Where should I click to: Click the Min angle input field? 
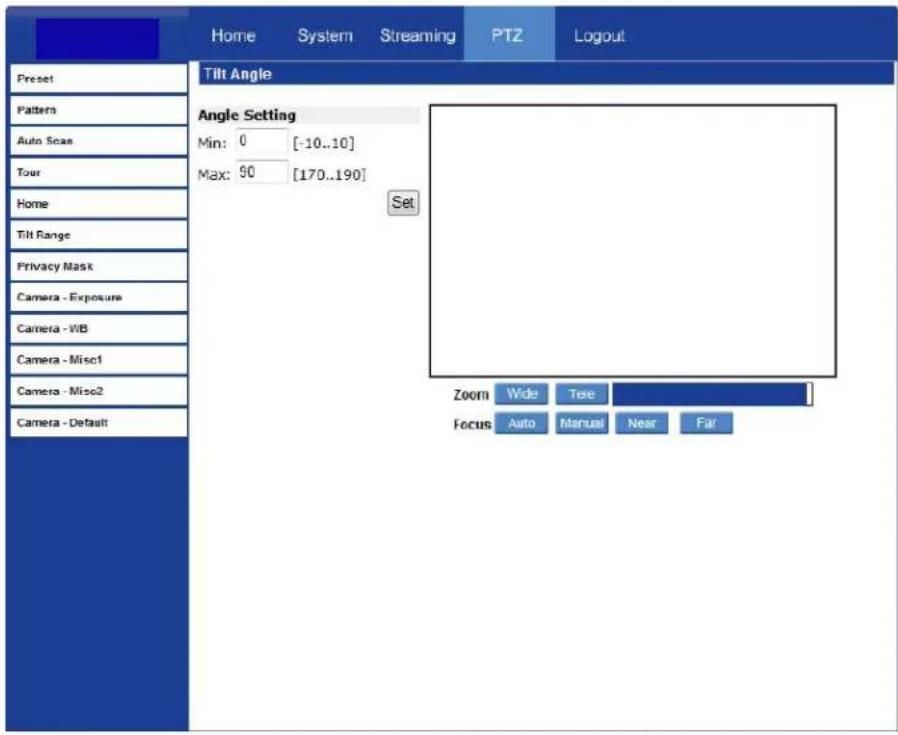tap(261, 141)
